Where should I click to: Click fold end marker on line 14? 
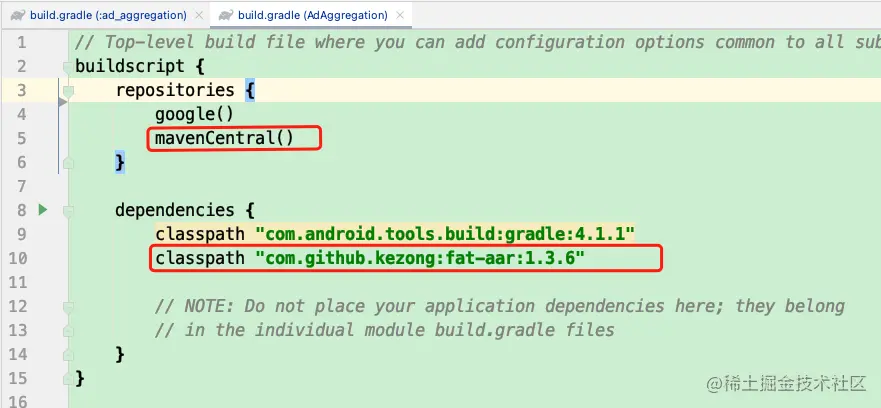(68, 355)
